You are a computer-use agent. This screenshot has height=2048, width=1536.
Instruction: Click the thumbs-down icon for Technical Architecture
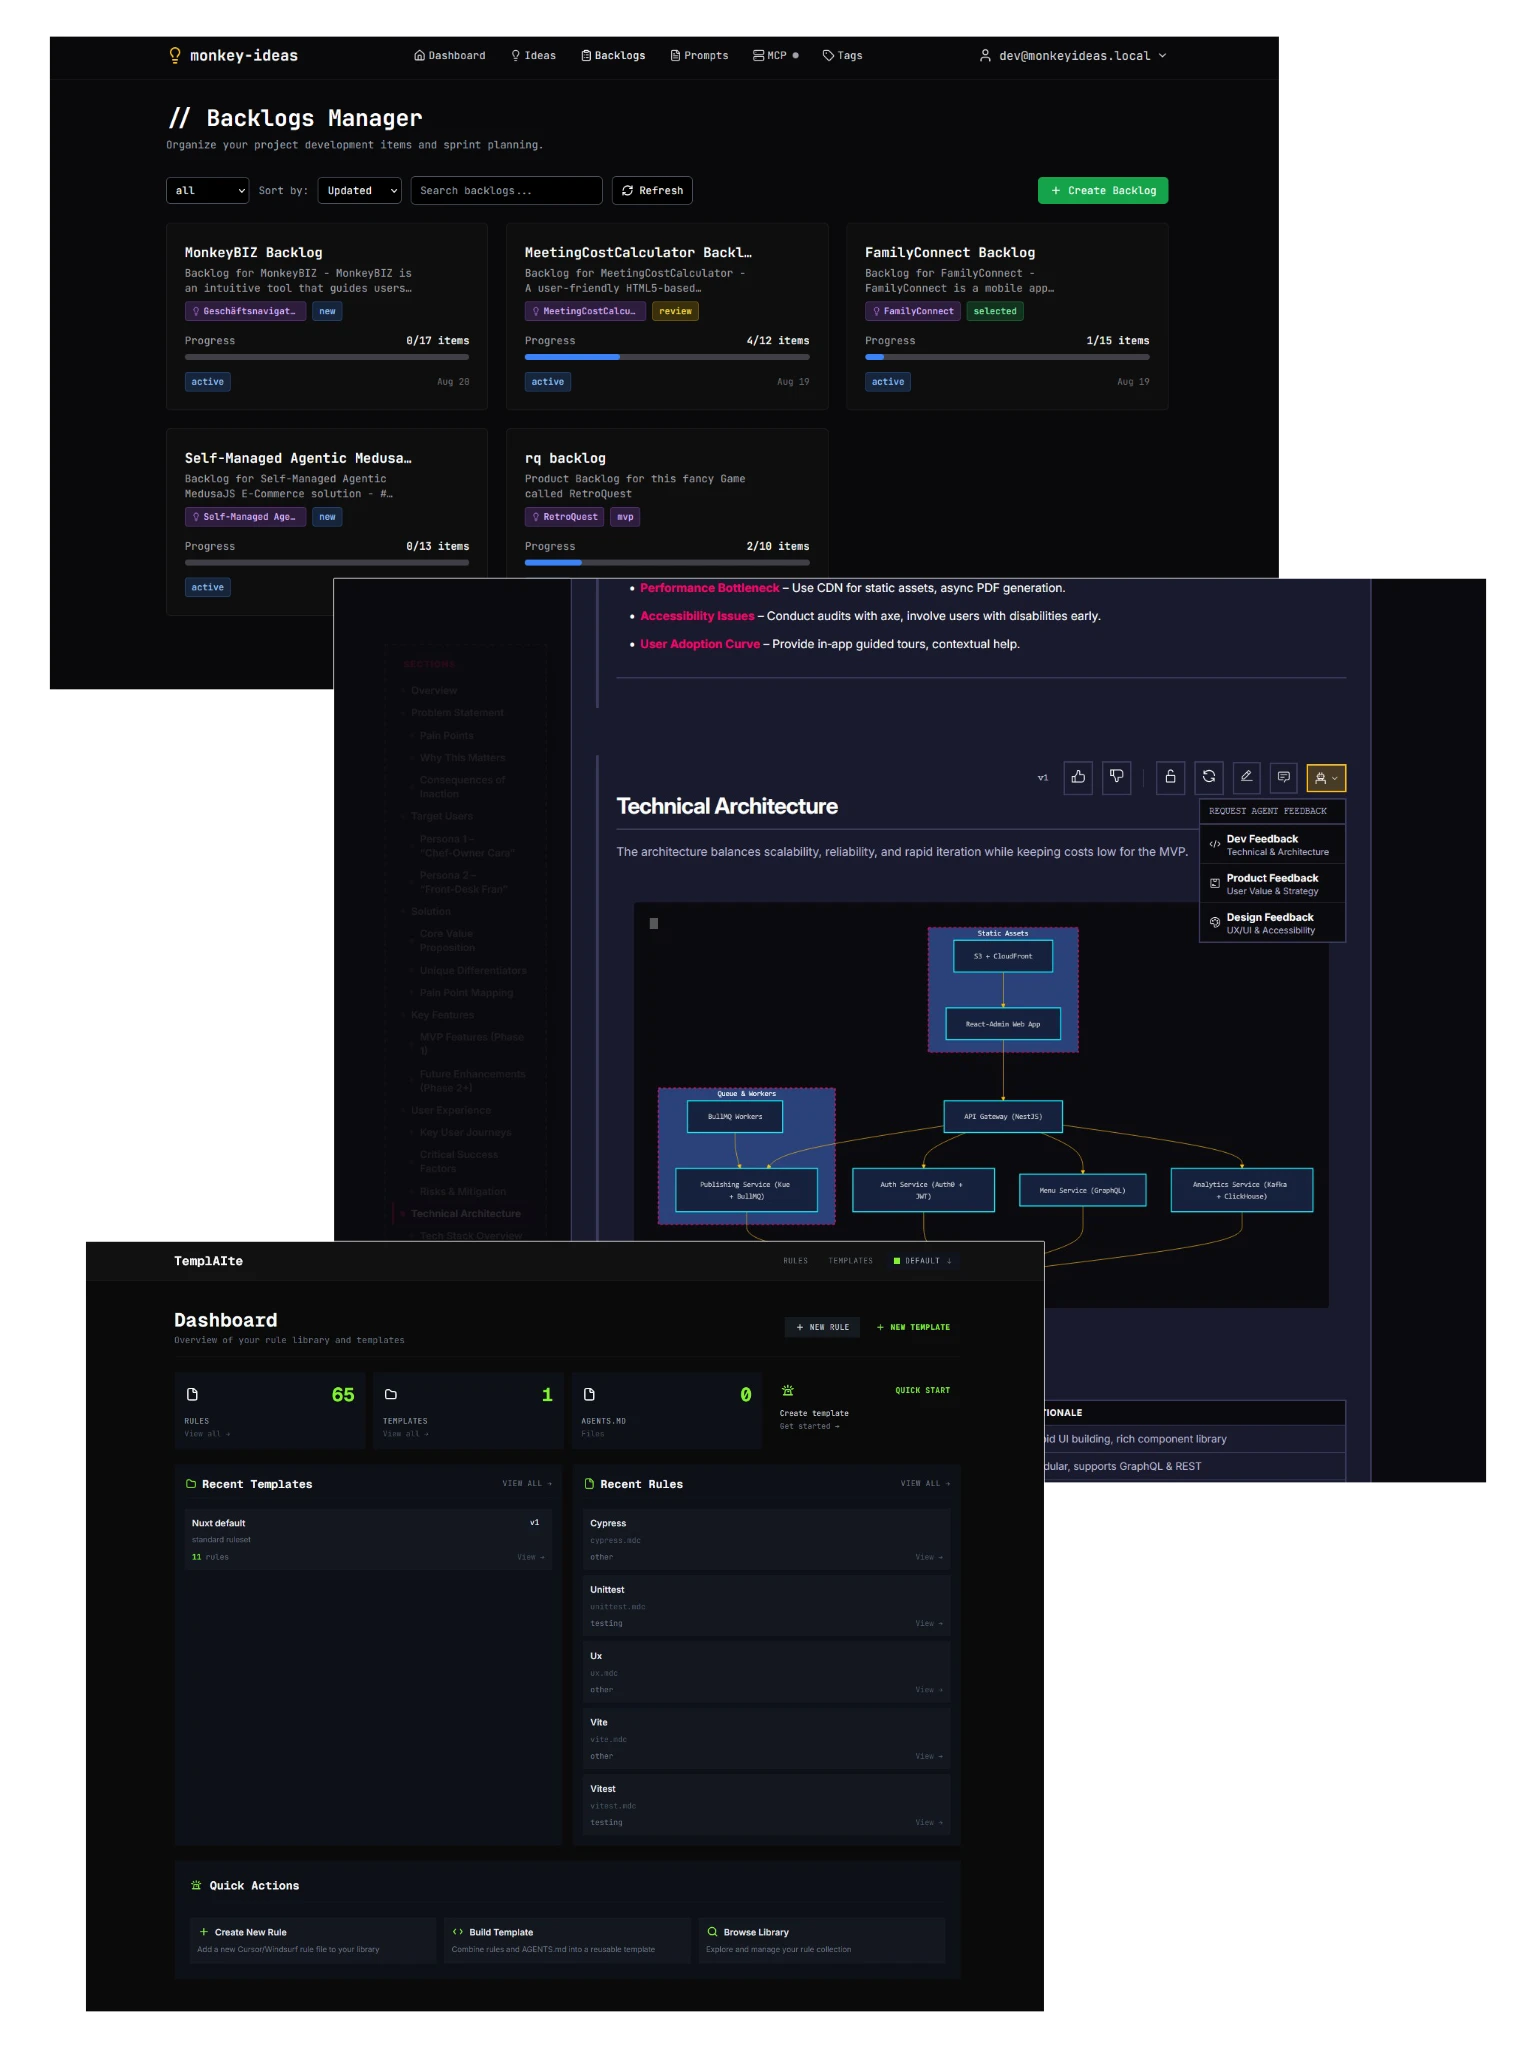(1116, 777)
